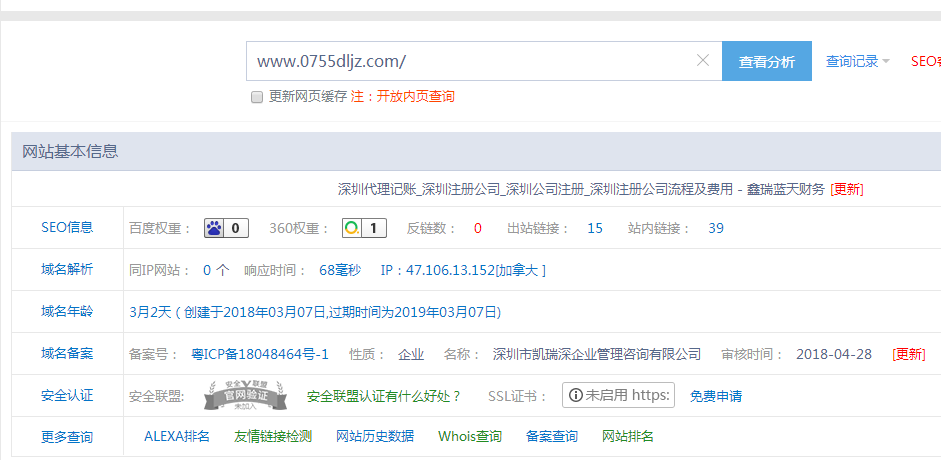Click the domain age 3月2天 link
Viewport: 941px width, 460px height.
click(x=151, y=312)
